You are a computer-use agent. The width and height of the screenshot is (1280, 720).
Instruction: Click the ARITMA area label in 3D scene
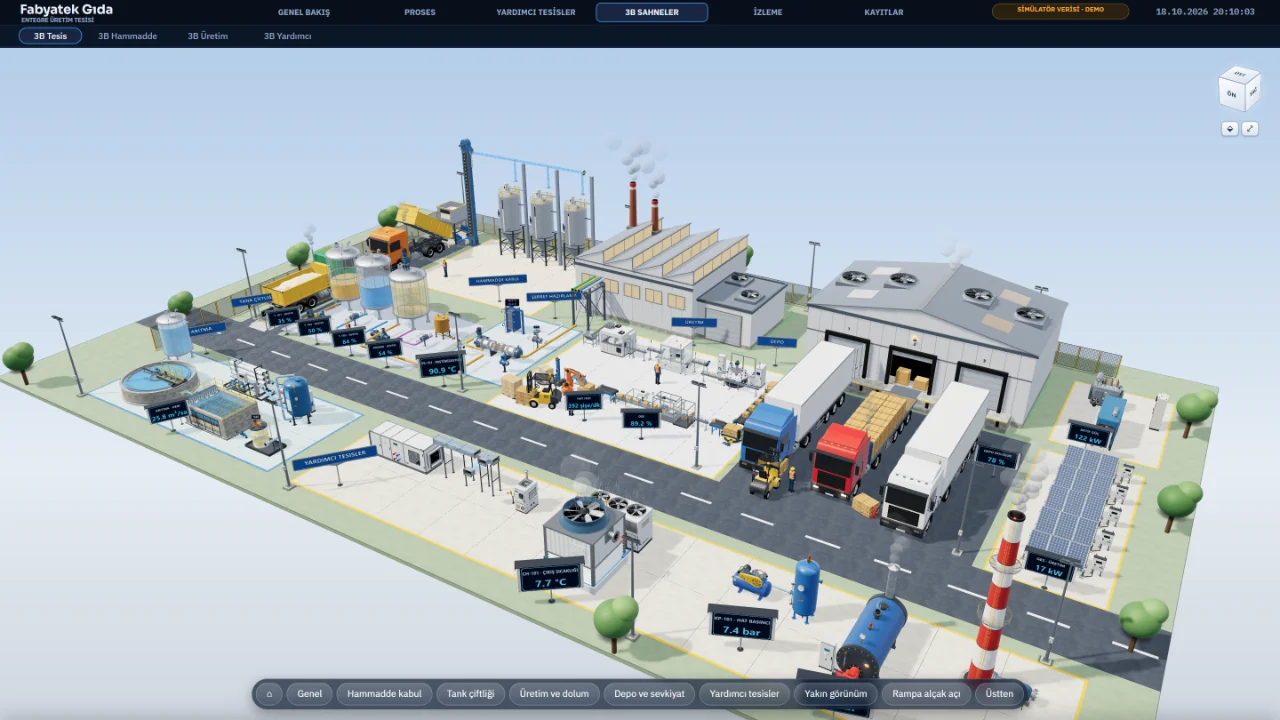207,328
